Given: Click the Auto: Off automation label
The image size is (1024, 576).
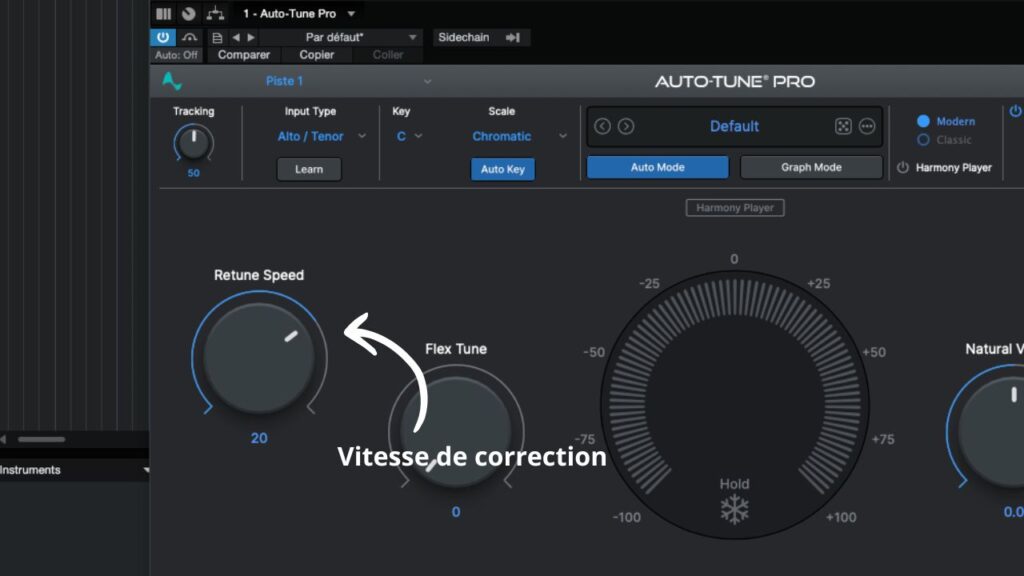Looking at the screenshot, I should click(x=176, y=55).
